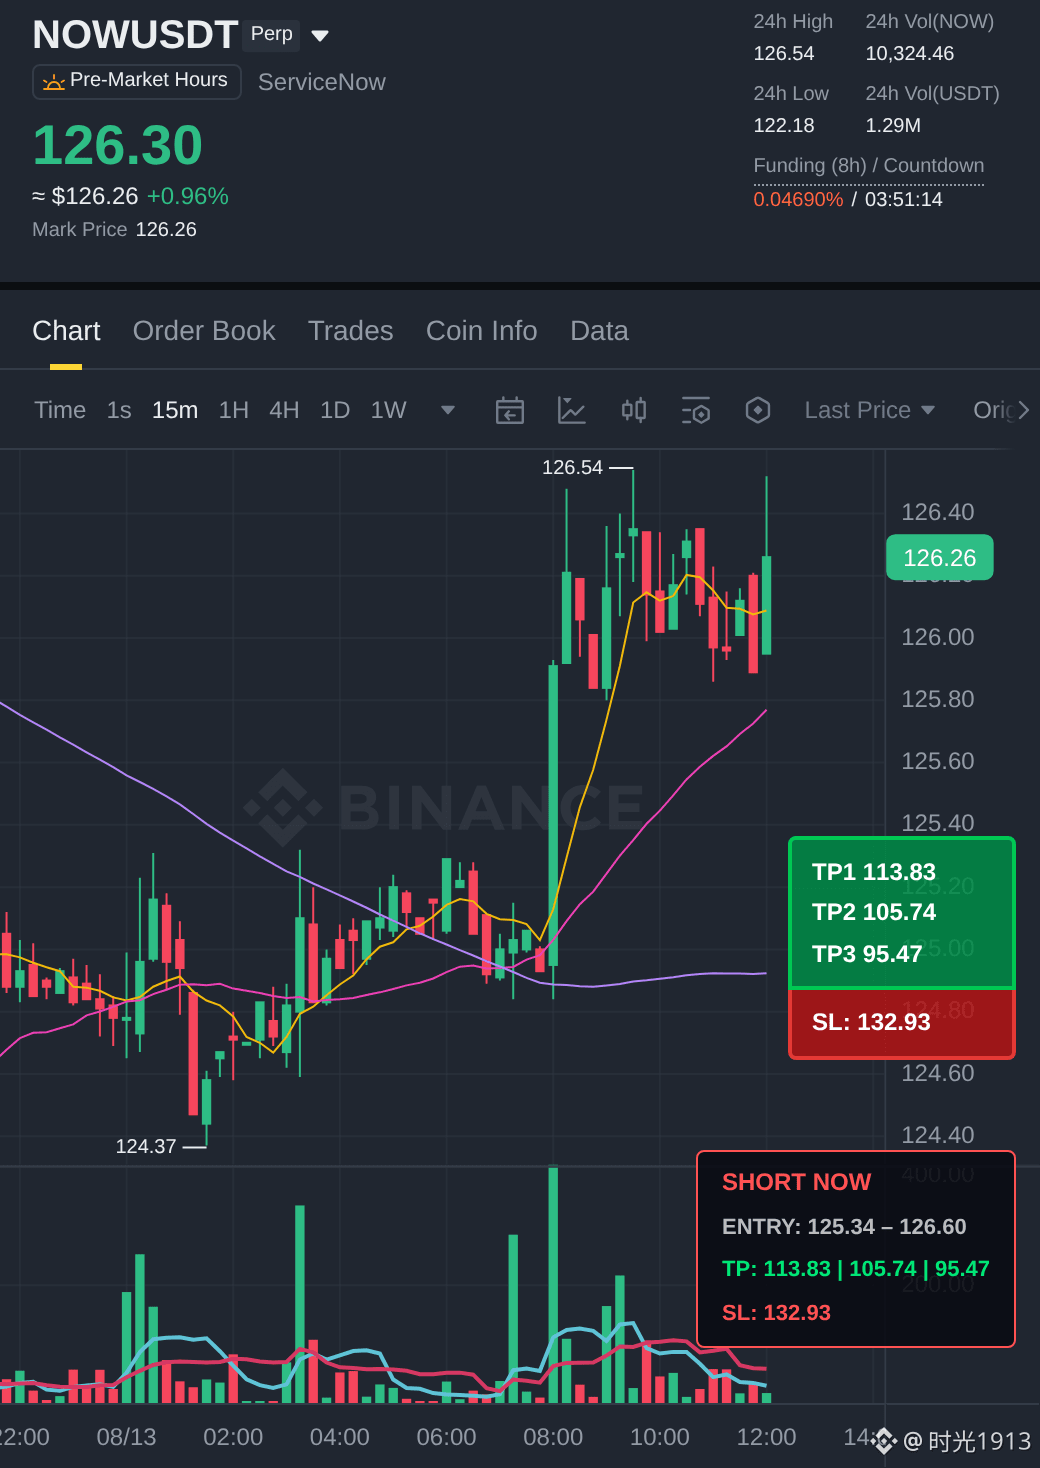The width and height of the screenshot is (1040, 1468).
Task: Expand toolbar with right chevron arrow
Action: tap(1023, 410)
